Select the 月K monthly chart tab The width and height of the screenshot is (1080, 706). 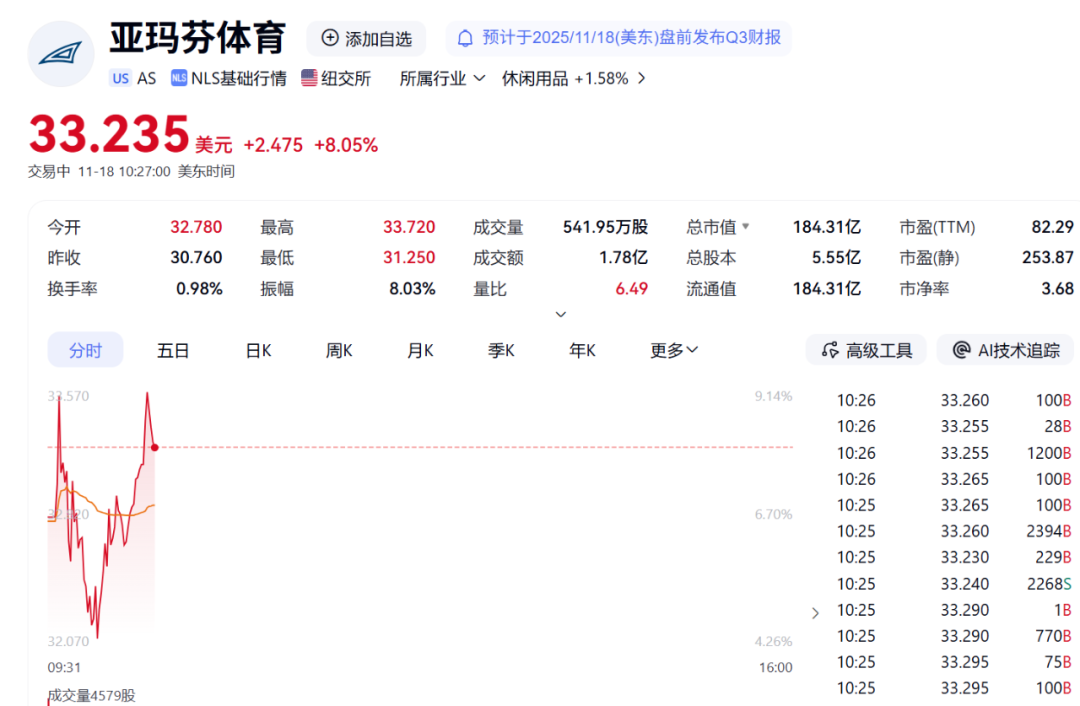420,350
